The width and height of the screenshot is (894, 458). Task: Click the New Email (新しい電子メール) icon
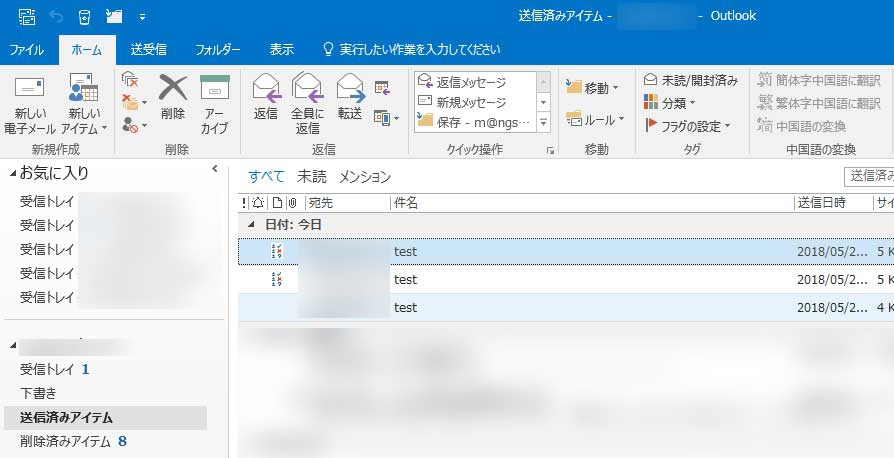coord(29,89)
